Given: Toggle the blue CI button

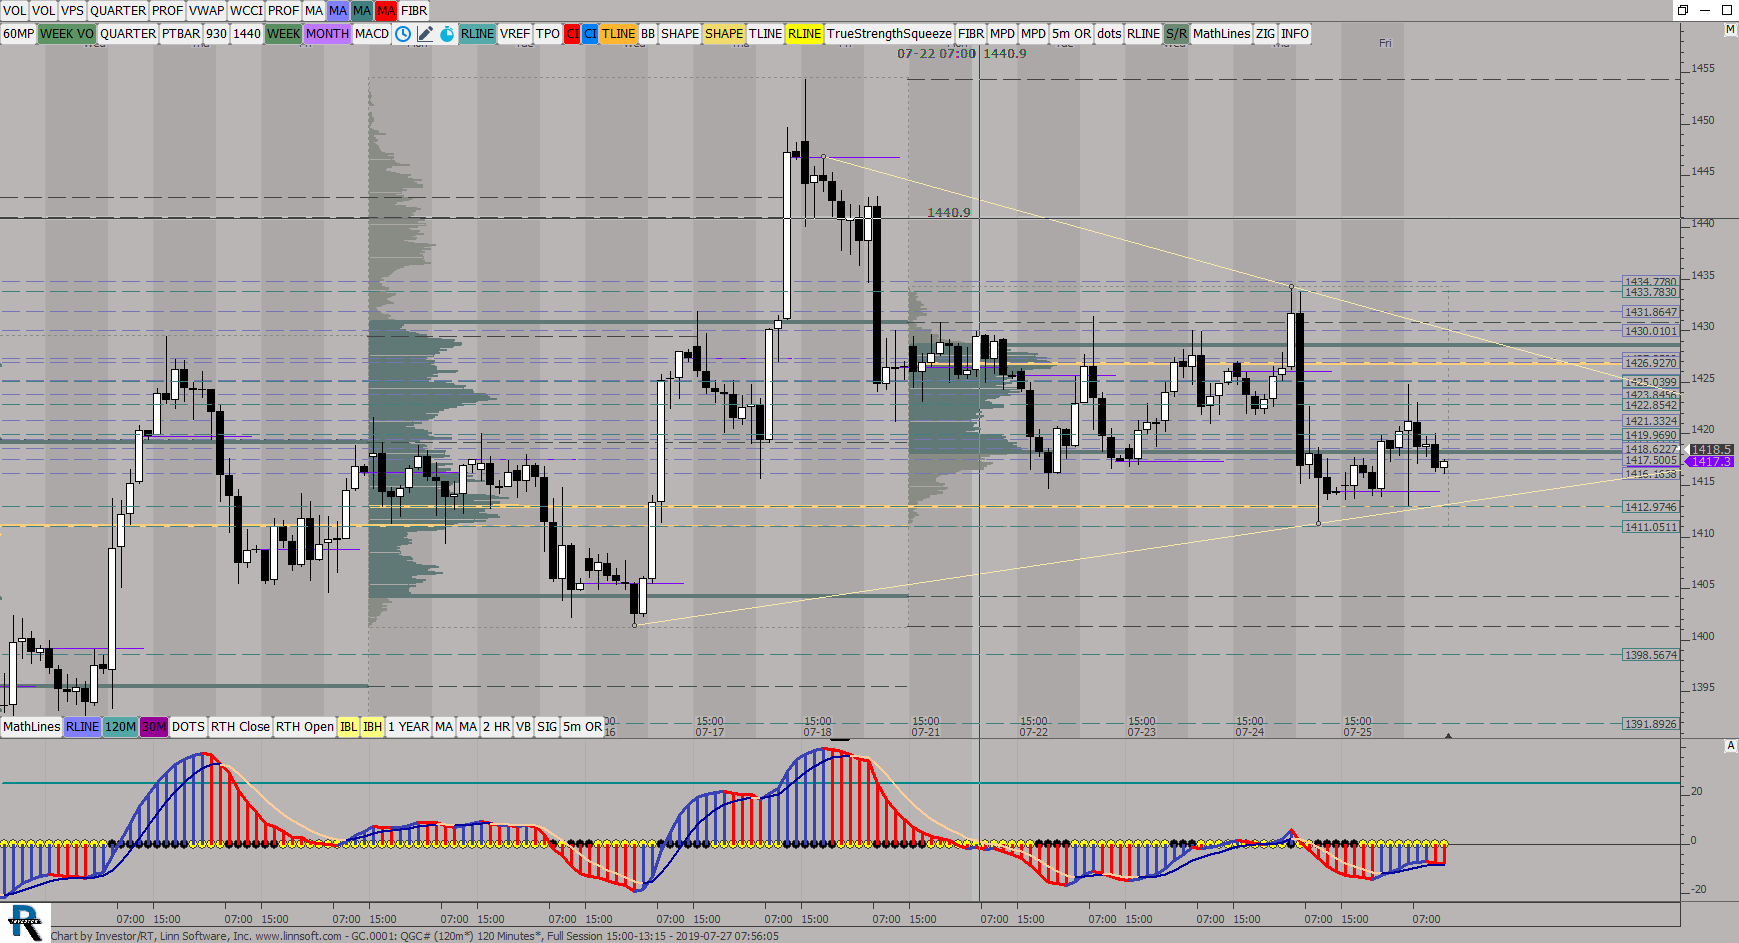Looking at the screenshot, I should pyautogui.click(x=590, y=34).
